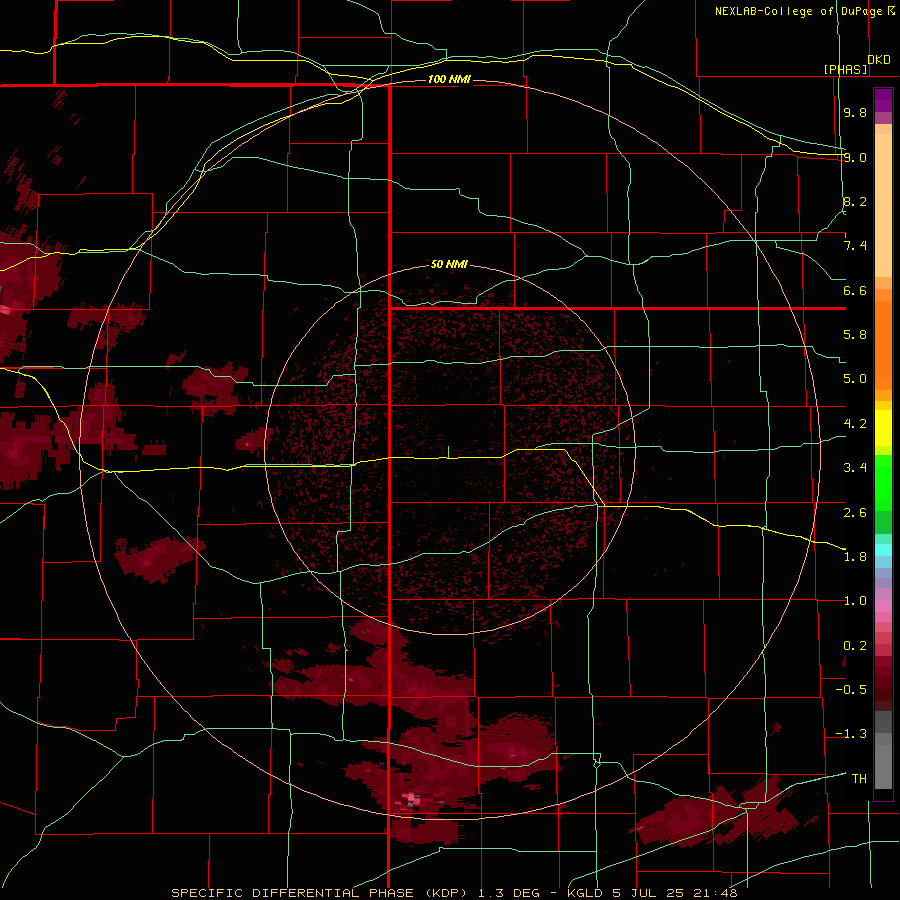Click the 3.4 scale value
The image size is (900, 900).
(x=855, y=468)
